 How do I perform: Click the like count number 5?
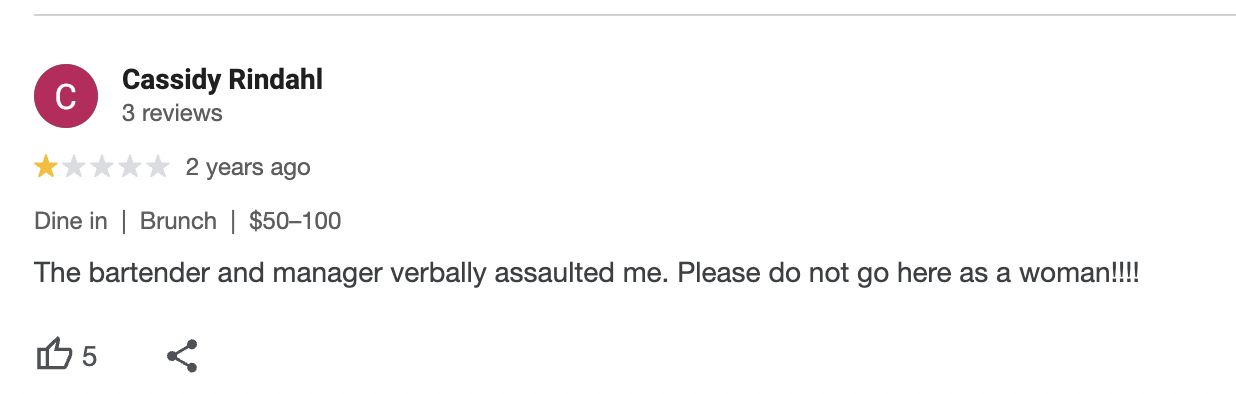[x=90, y=356]
